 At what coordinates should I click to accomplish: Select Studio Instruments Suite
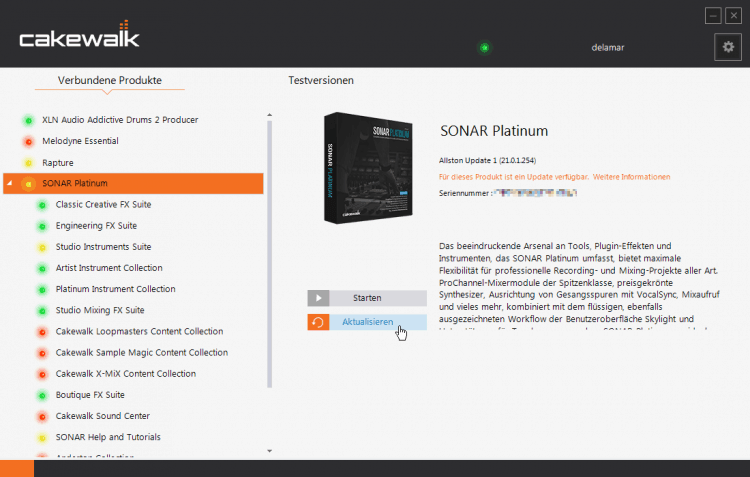pyautogui.click(x=103, y=247)
